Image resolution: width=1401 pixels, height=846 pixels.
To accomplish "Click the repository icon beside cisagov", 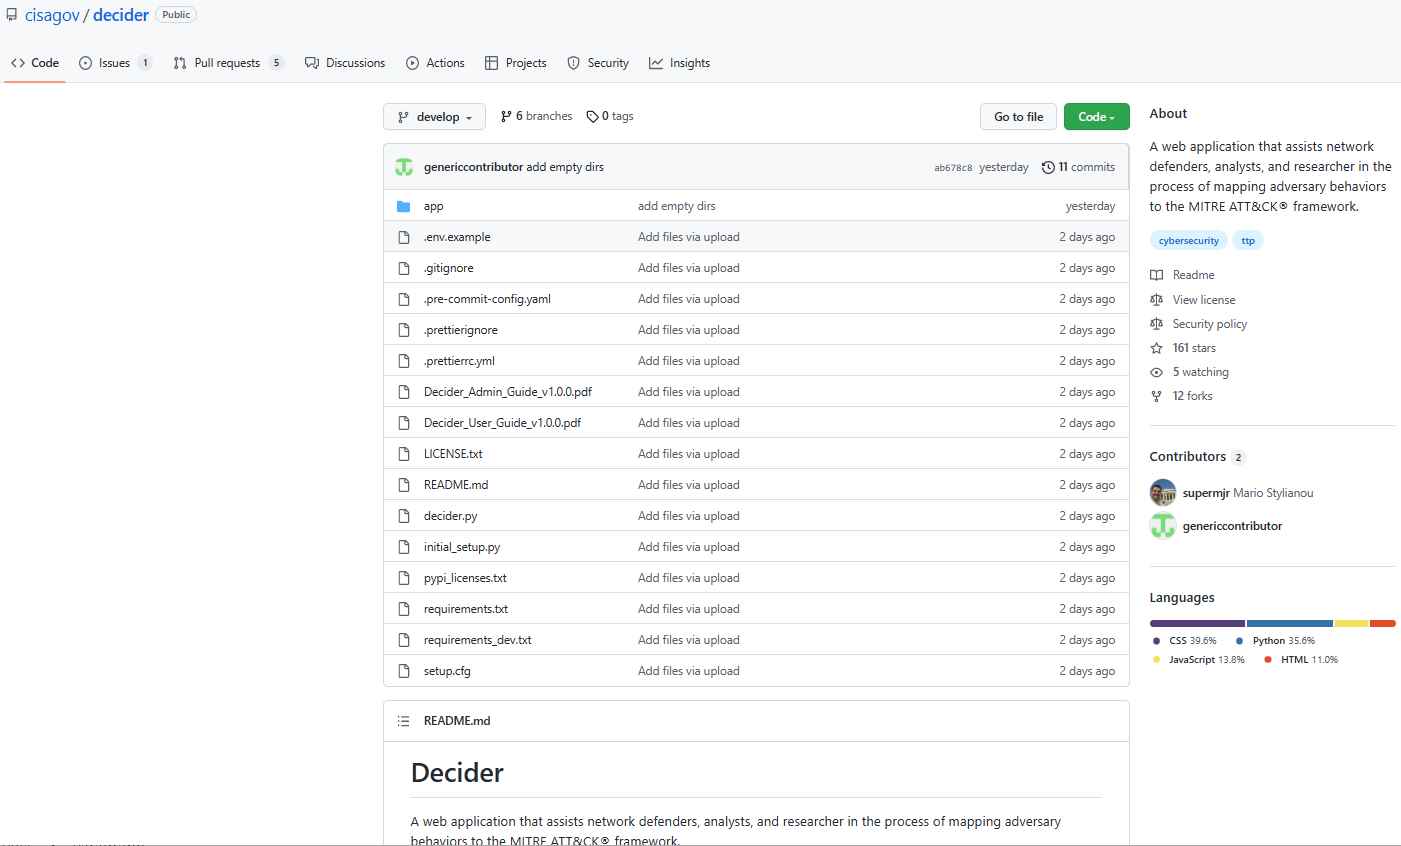I will (x=9, y=14).
